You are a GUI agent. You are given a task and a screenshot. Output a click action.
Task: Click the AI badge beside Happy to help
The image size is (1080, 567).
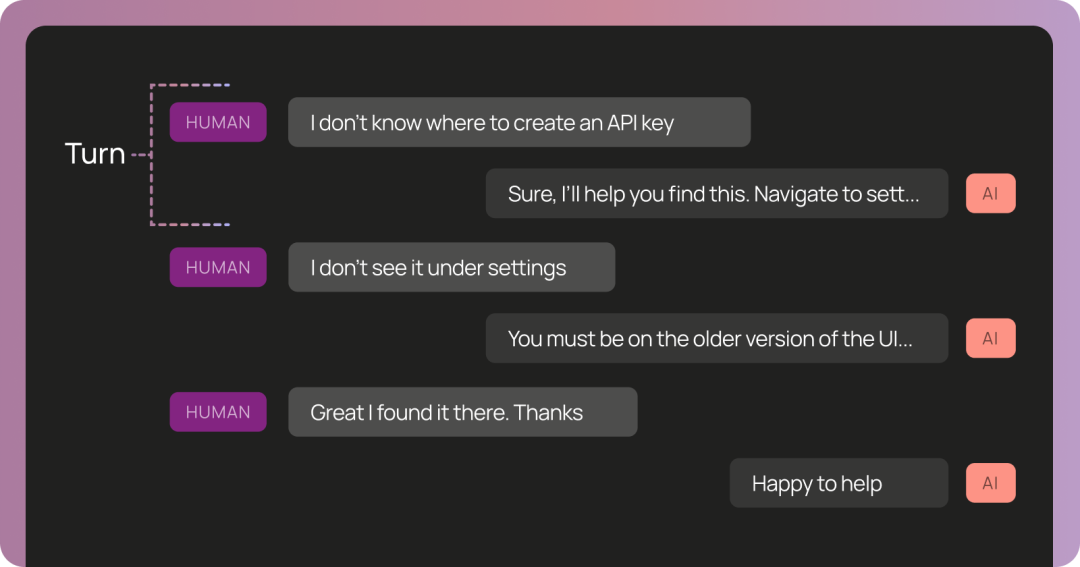tap(990, 483)
